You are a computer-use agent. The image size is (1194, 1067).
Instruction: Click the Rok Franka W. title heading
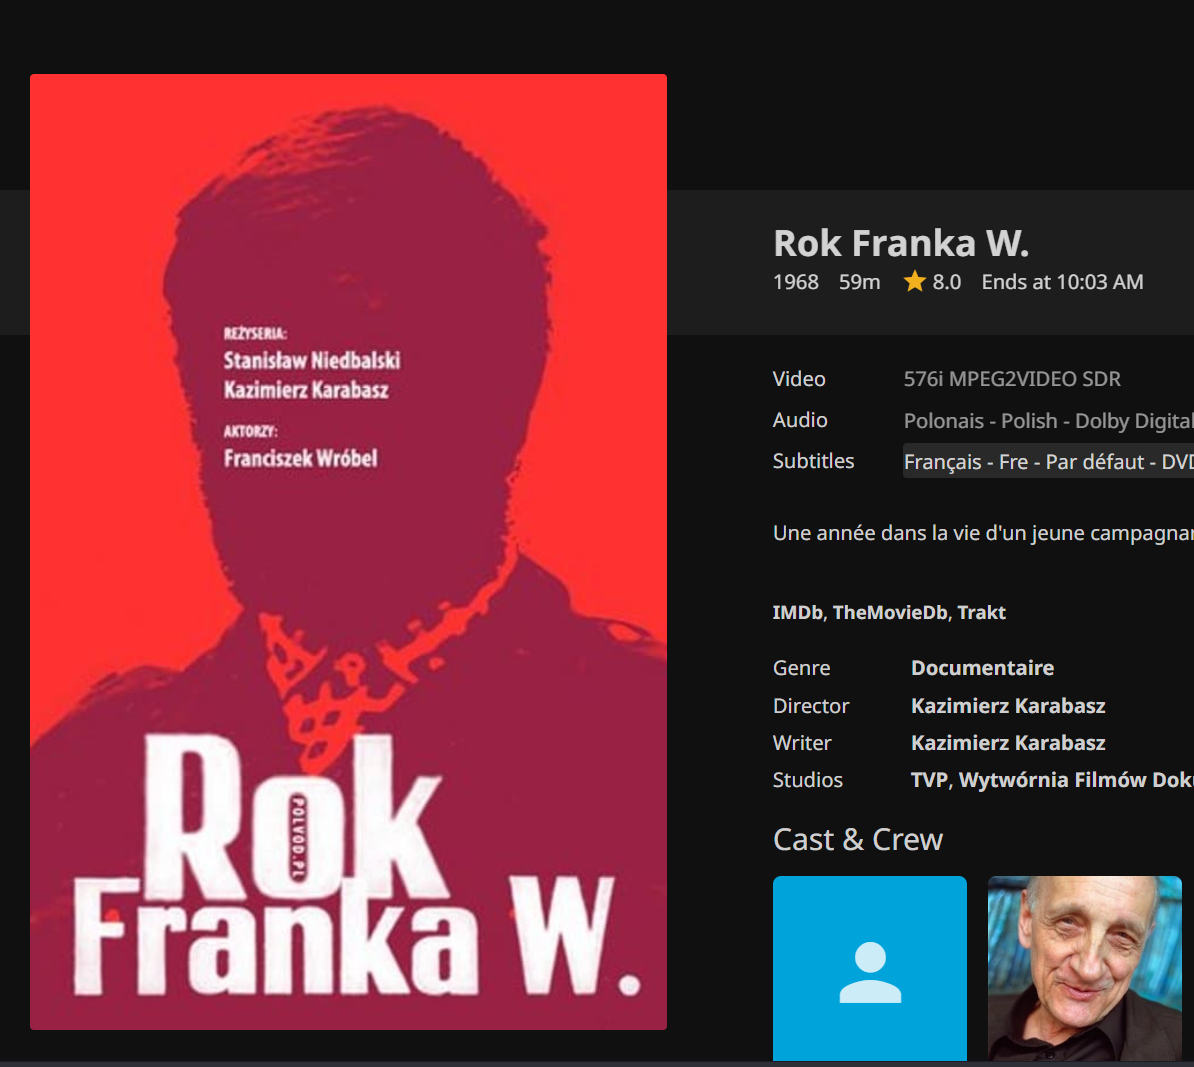click(x=901, y=244)
